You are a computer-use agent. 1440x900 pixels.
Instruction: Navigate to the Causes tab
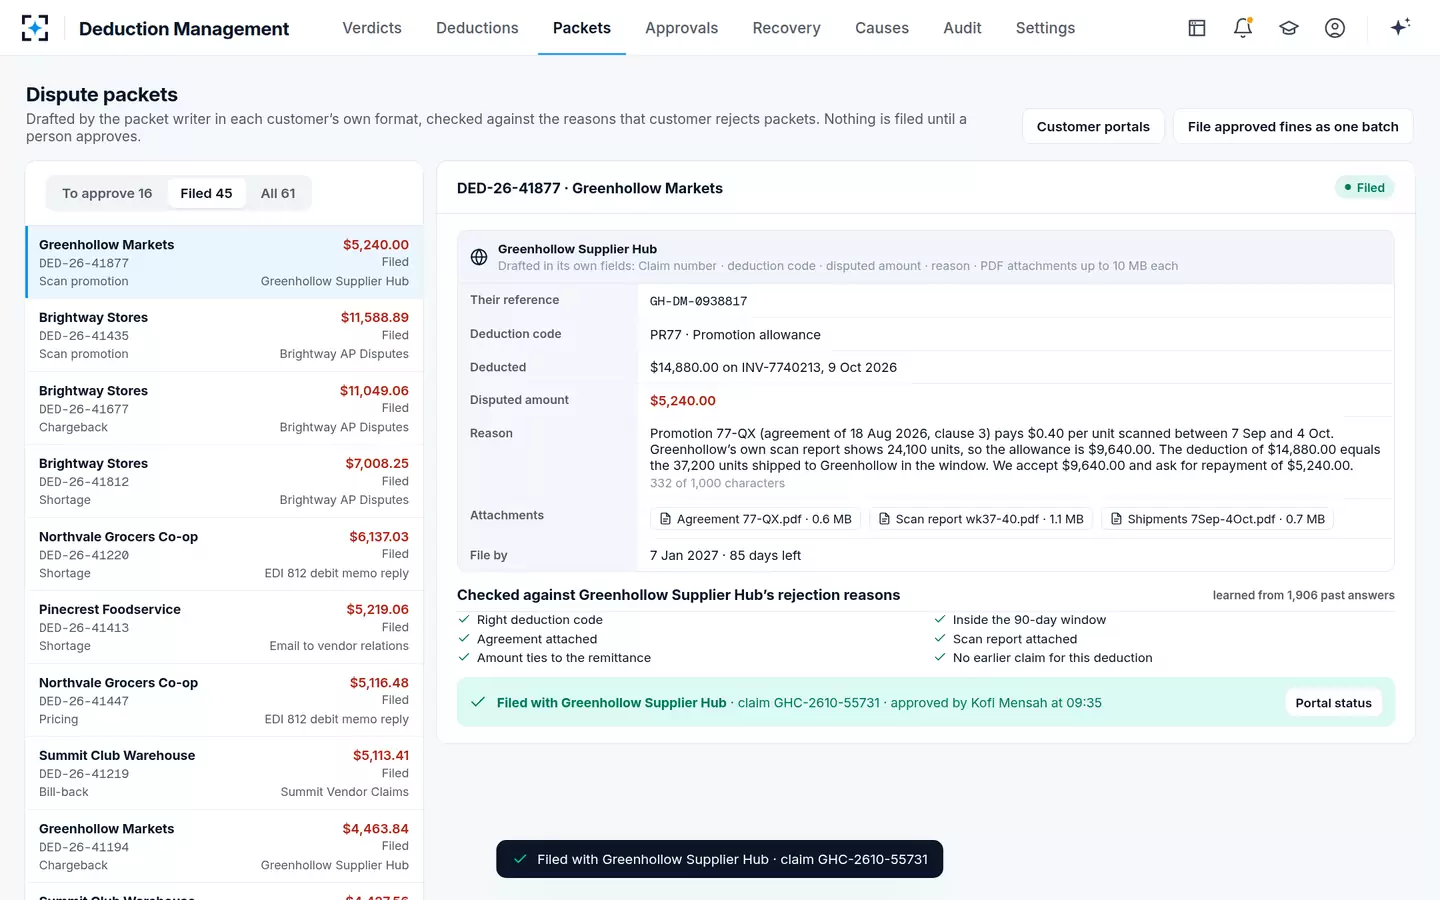882,28
